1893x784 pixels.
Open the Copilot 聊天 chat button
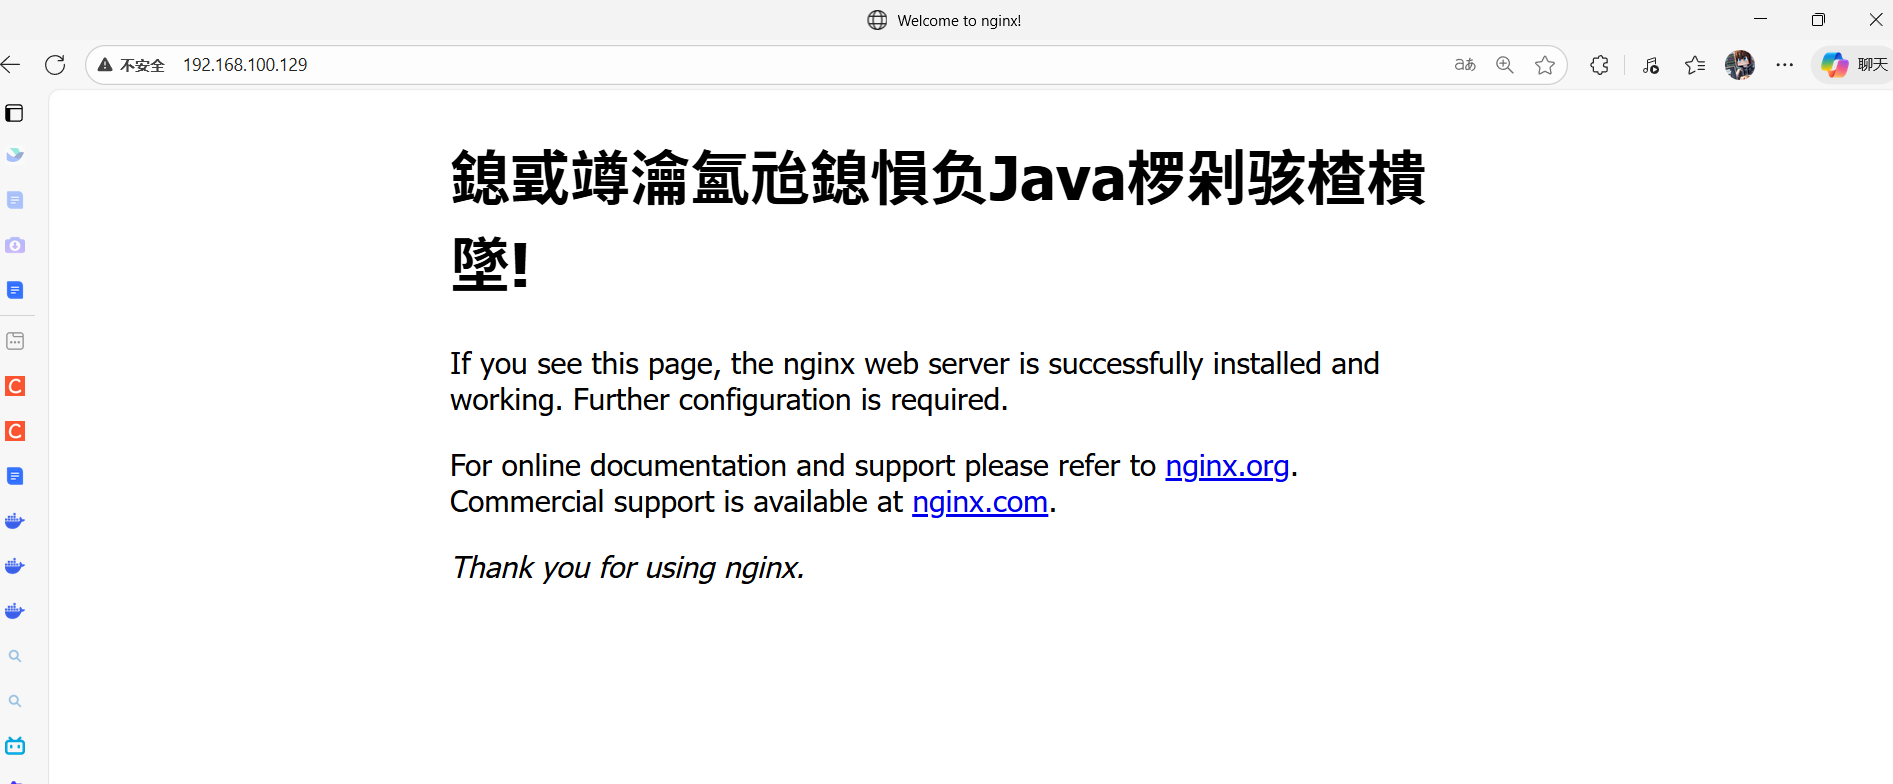(1854, 65)
